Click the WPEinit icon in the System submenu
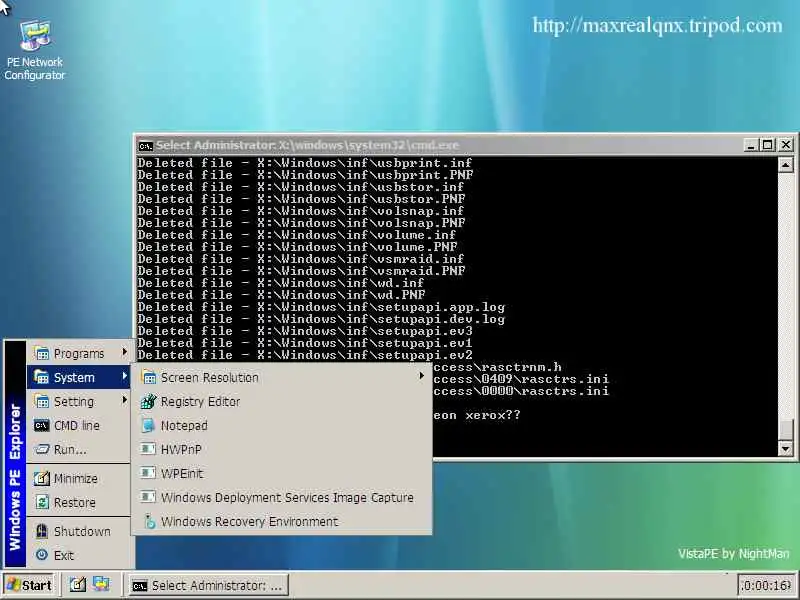This screenshot has height=600, width=800. click(x=148, y=473)
